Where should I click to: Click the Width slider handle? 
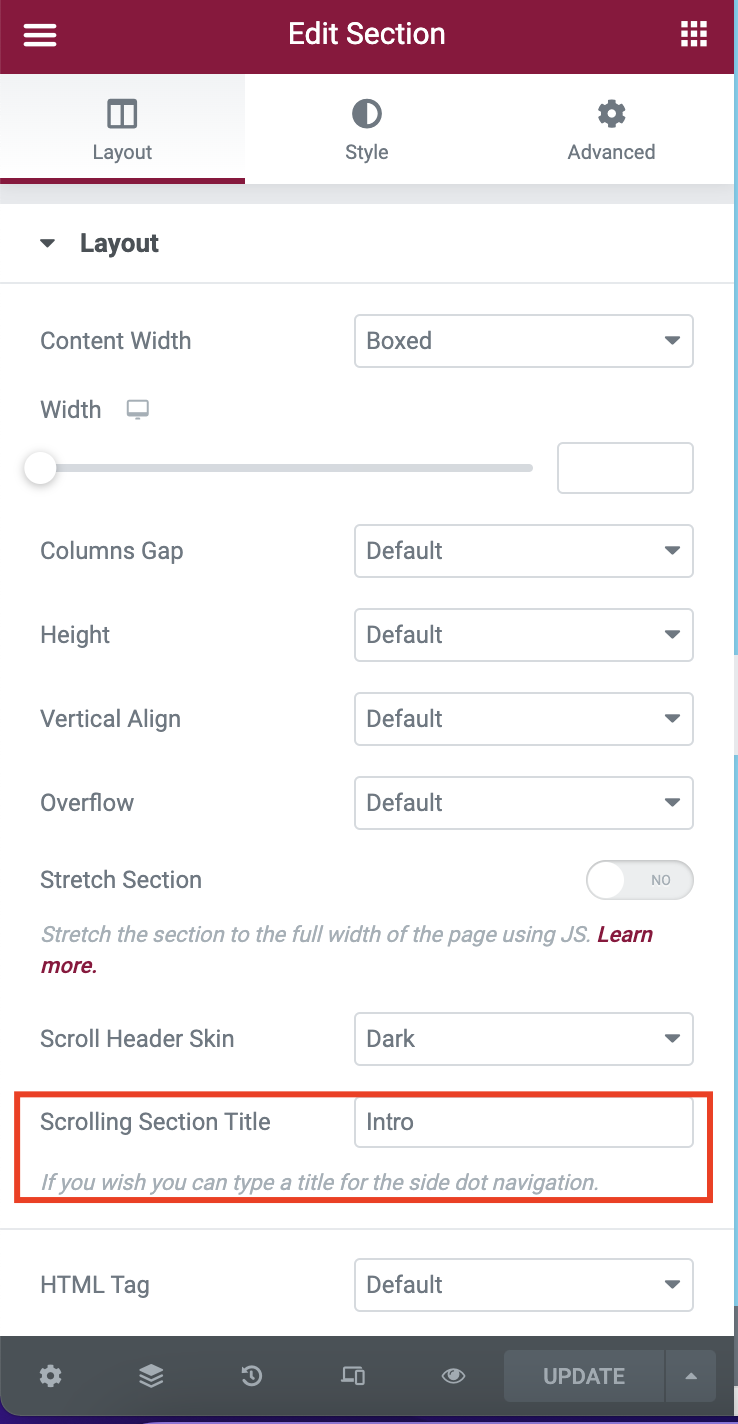click(40, 468)
